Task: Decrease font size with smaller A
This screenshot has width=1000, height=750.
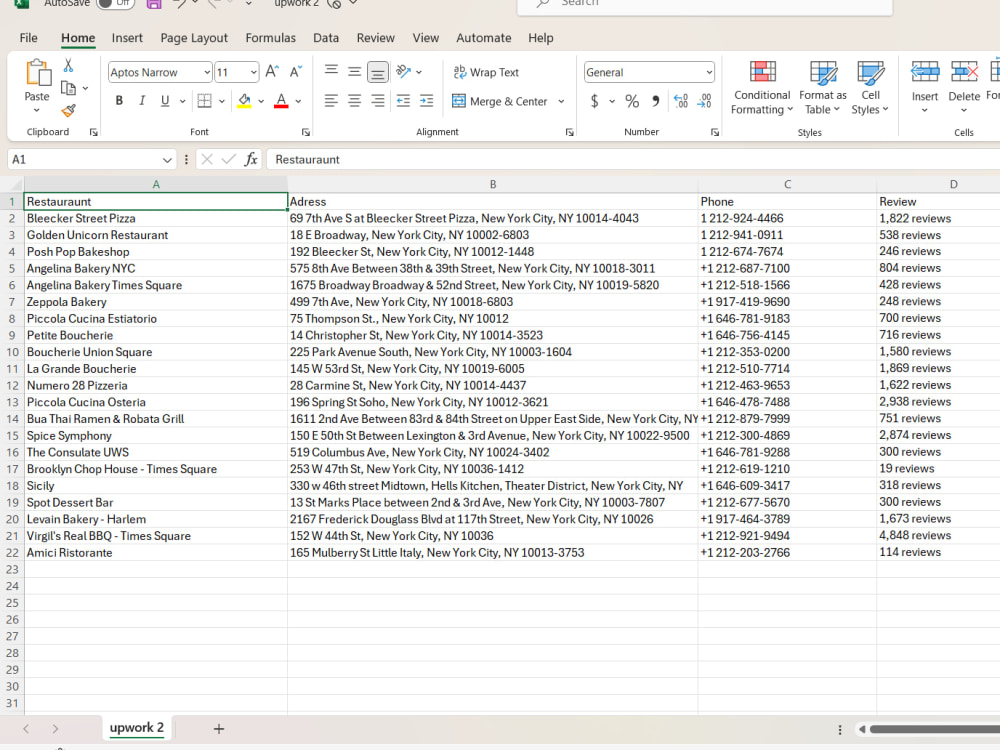Action: tap(295, 71)
